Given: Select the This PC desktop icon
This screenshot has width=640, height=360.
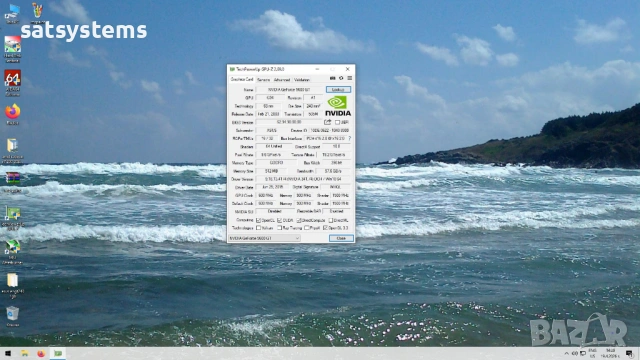Looking at the screenshot, I should (x=12, y=13).
